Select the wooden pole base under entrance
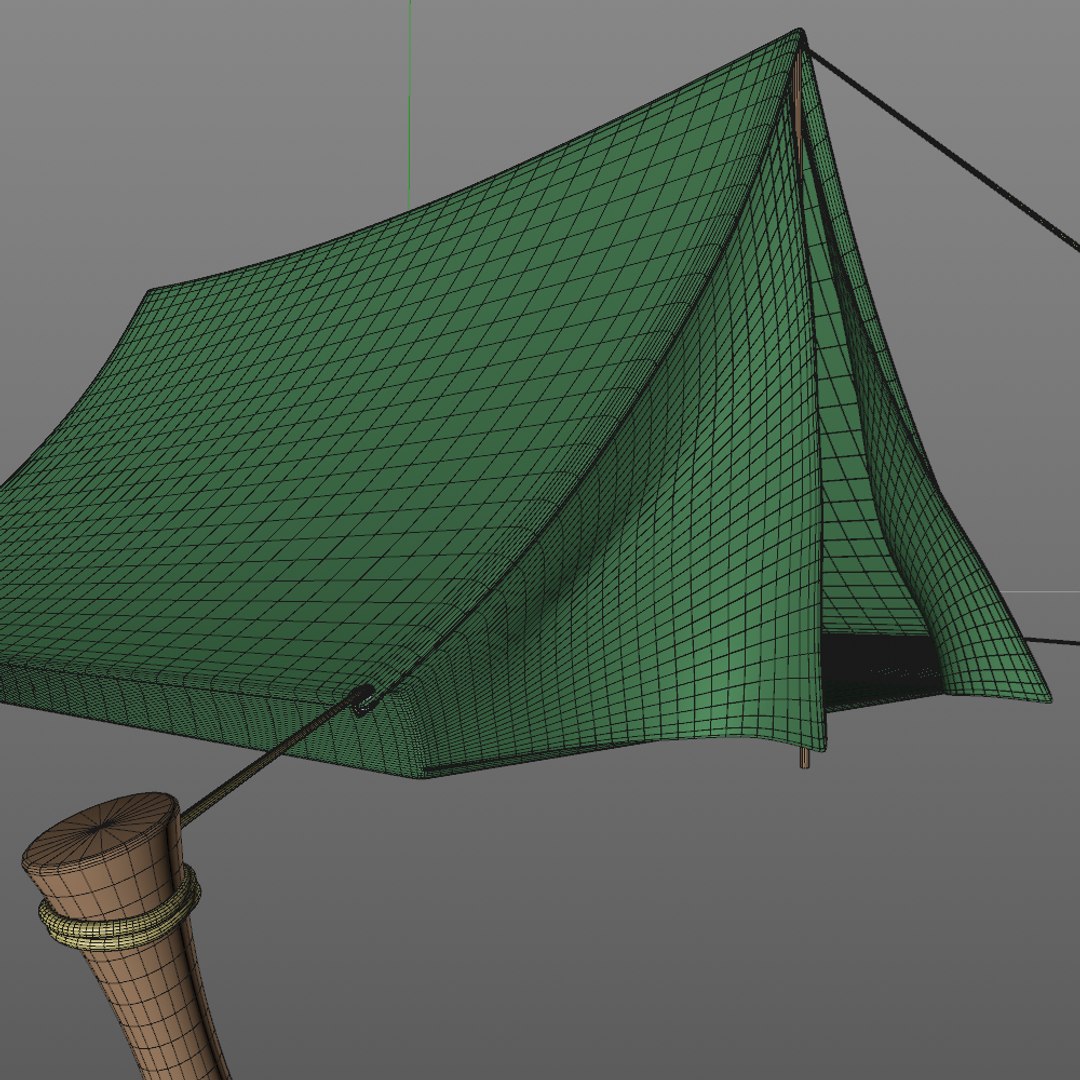Image resolution: width=1080 pixels, height=1080 pixels. [804, 758]
